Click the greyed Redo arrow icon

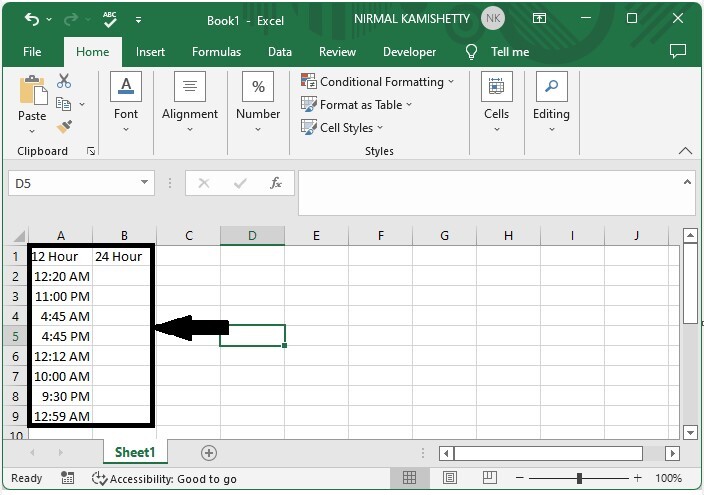(71, 19)
